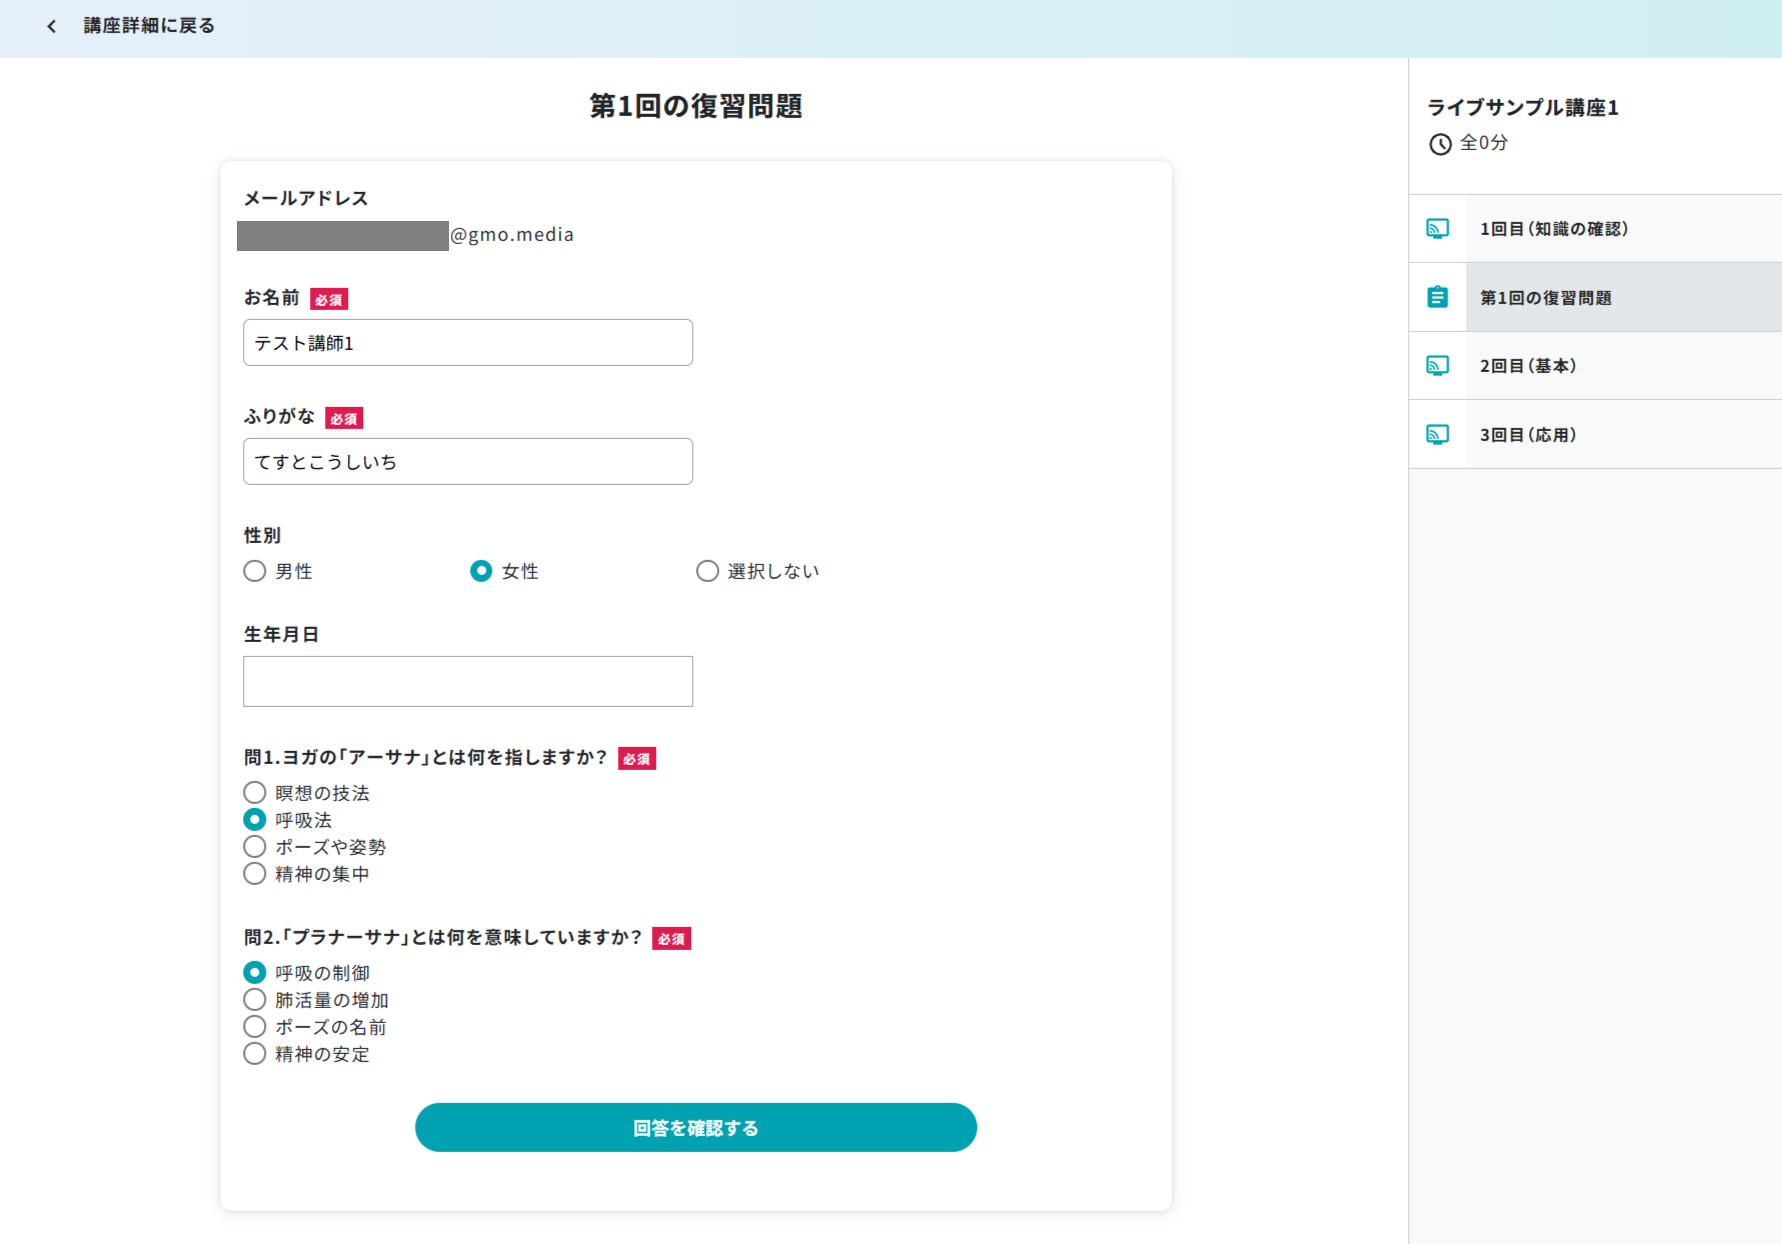The image size is (1782, 1244).
Task: Click the cast icon beside 3回目(応用)
Action: (x=1437, y=435)
